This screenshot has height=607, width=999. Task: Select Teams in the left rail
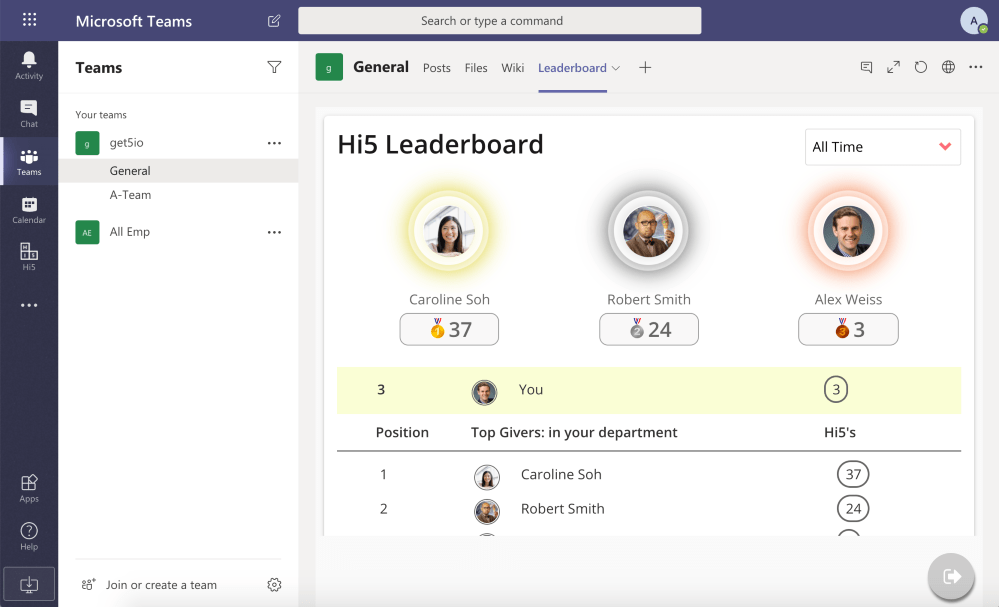click(x=29, y=162)
